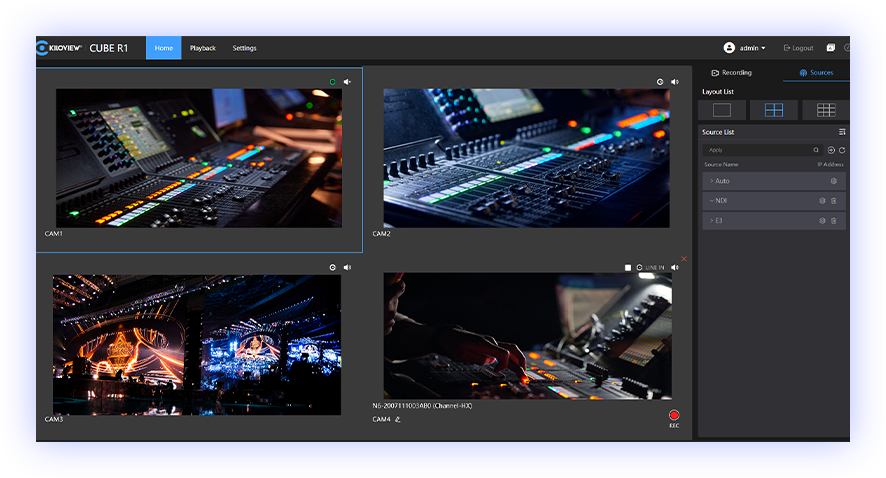The height and width of the screenshot is (478, 886).
Task: Refresh the Source List
Action: (842, 150)
